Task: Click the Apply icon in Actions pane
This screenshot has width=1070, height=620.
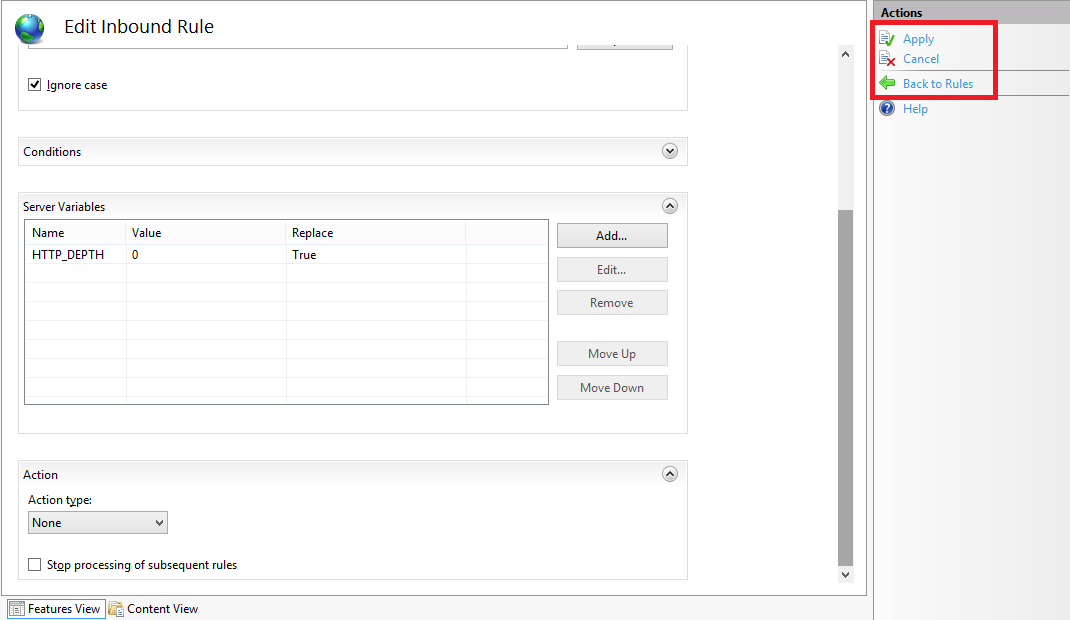Action: pyautogui.click(x=886, y=39)
